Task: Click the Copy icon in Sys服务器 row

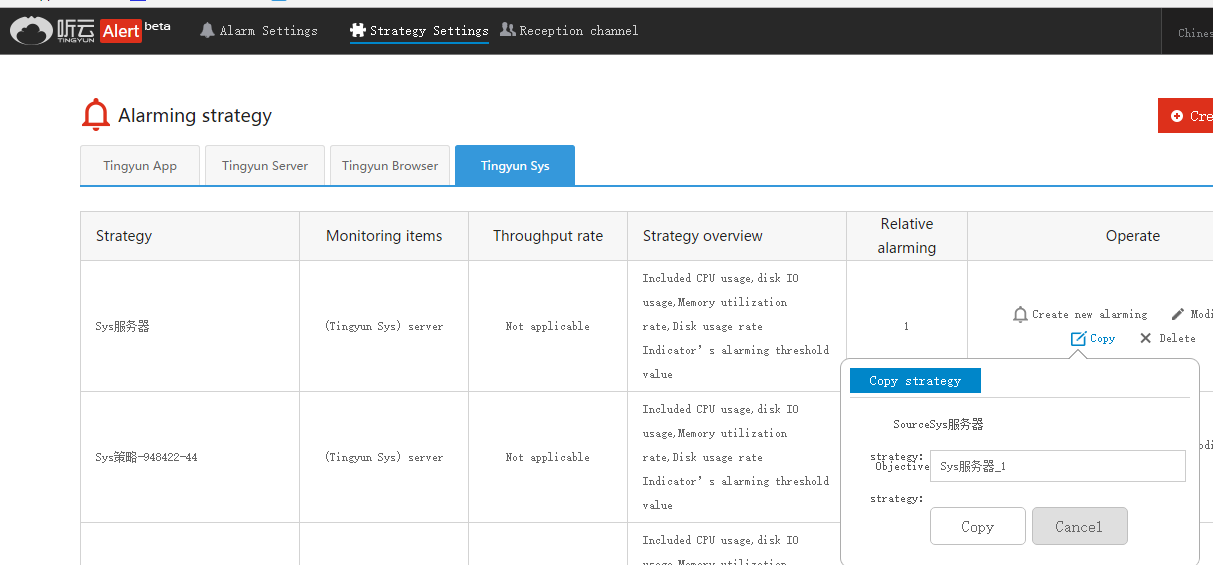Action: (x=1078, y=339)
